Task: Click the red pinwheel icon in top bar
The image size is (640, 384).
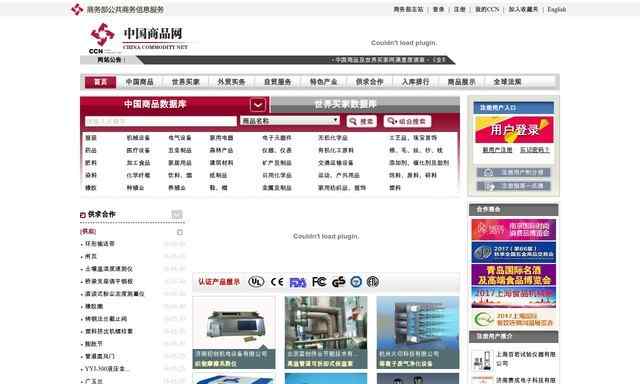Action: tap(77, 9)
